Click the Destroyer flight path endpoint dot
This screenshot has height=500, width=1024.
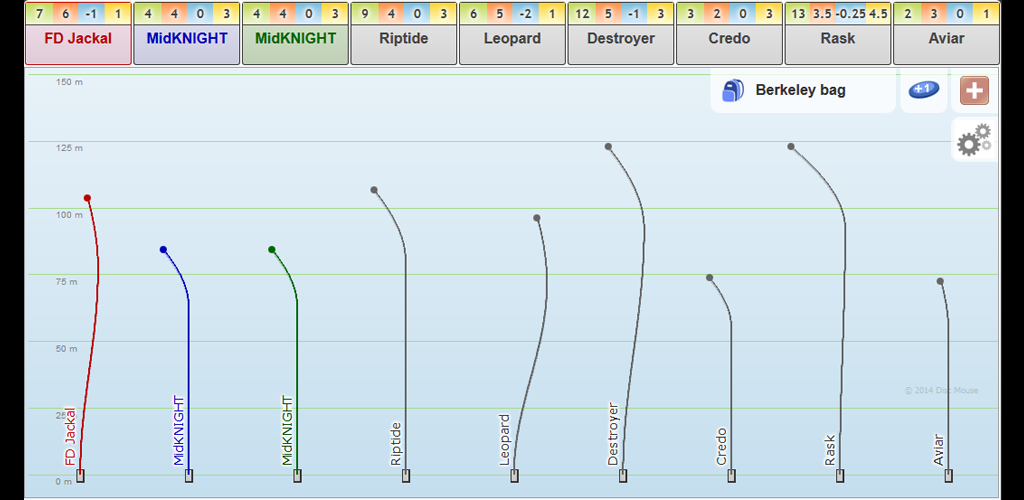tap(608, 146)
